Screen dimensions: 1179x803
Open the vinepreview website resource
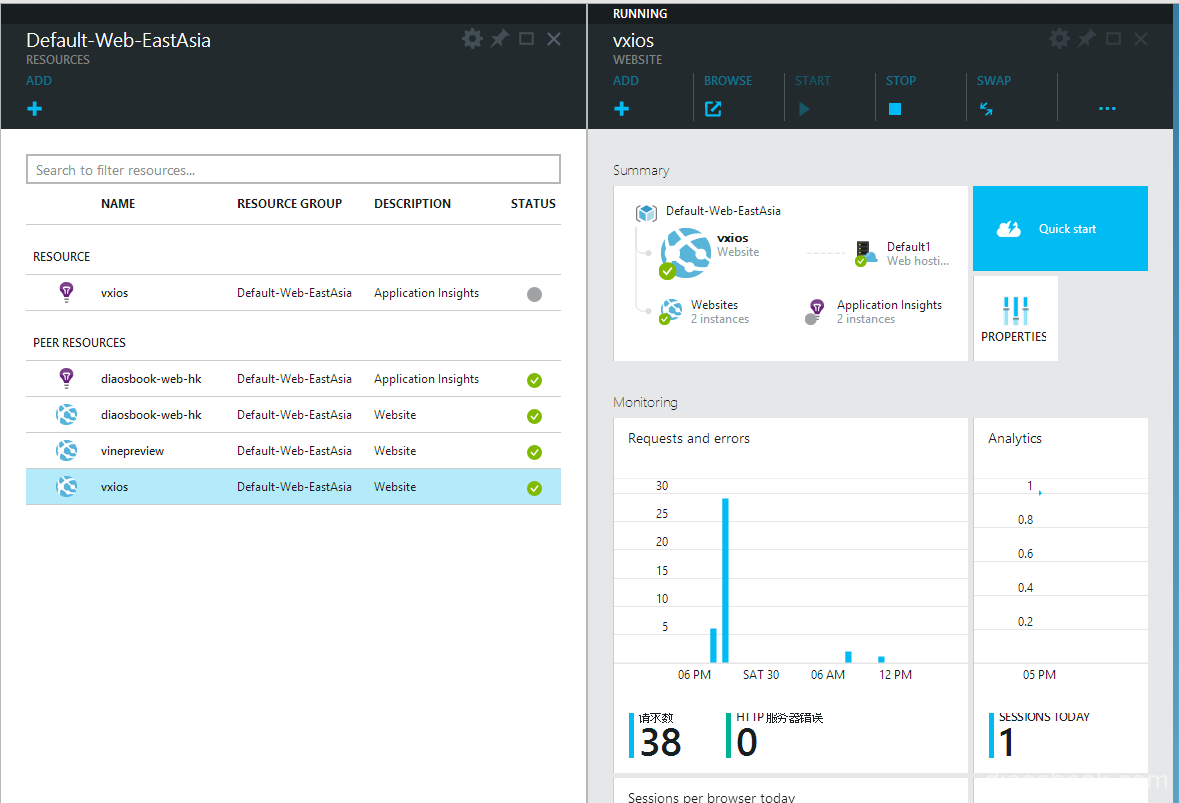coord(132,451)
